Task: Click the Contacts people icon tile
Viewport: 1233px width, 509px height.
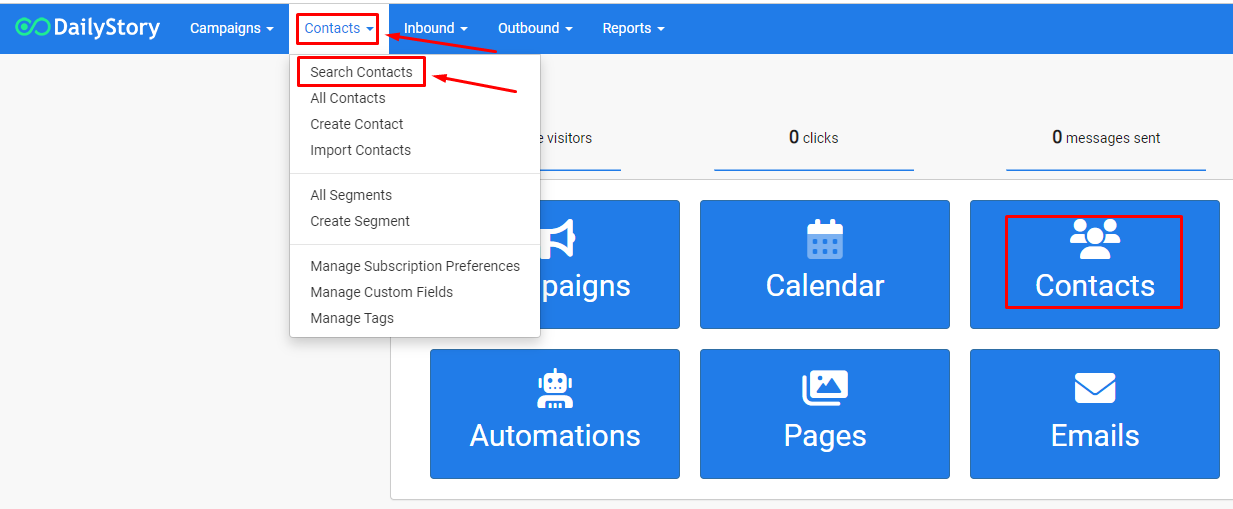Action: click(x=1095, y=239)
